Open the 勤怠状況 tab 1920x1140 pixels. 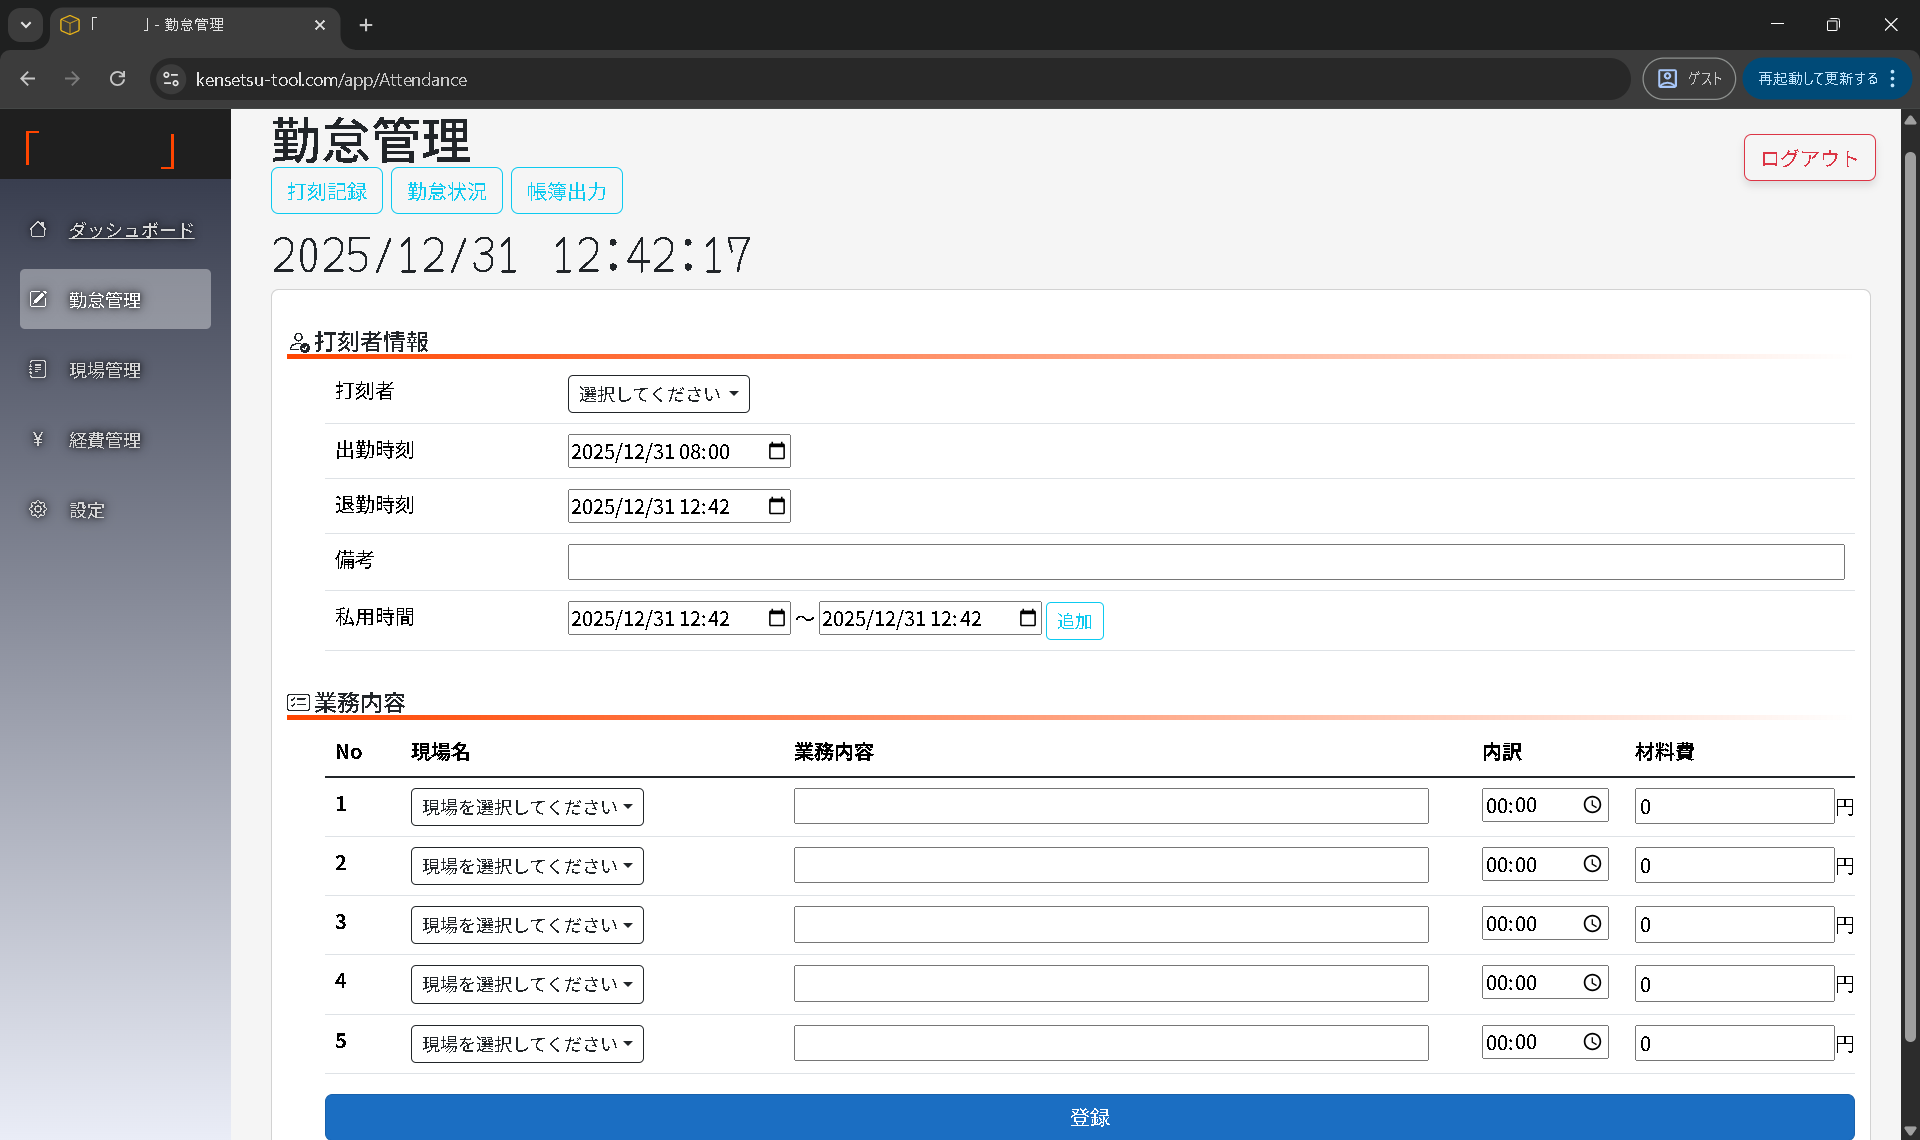(x=446, y=190)
